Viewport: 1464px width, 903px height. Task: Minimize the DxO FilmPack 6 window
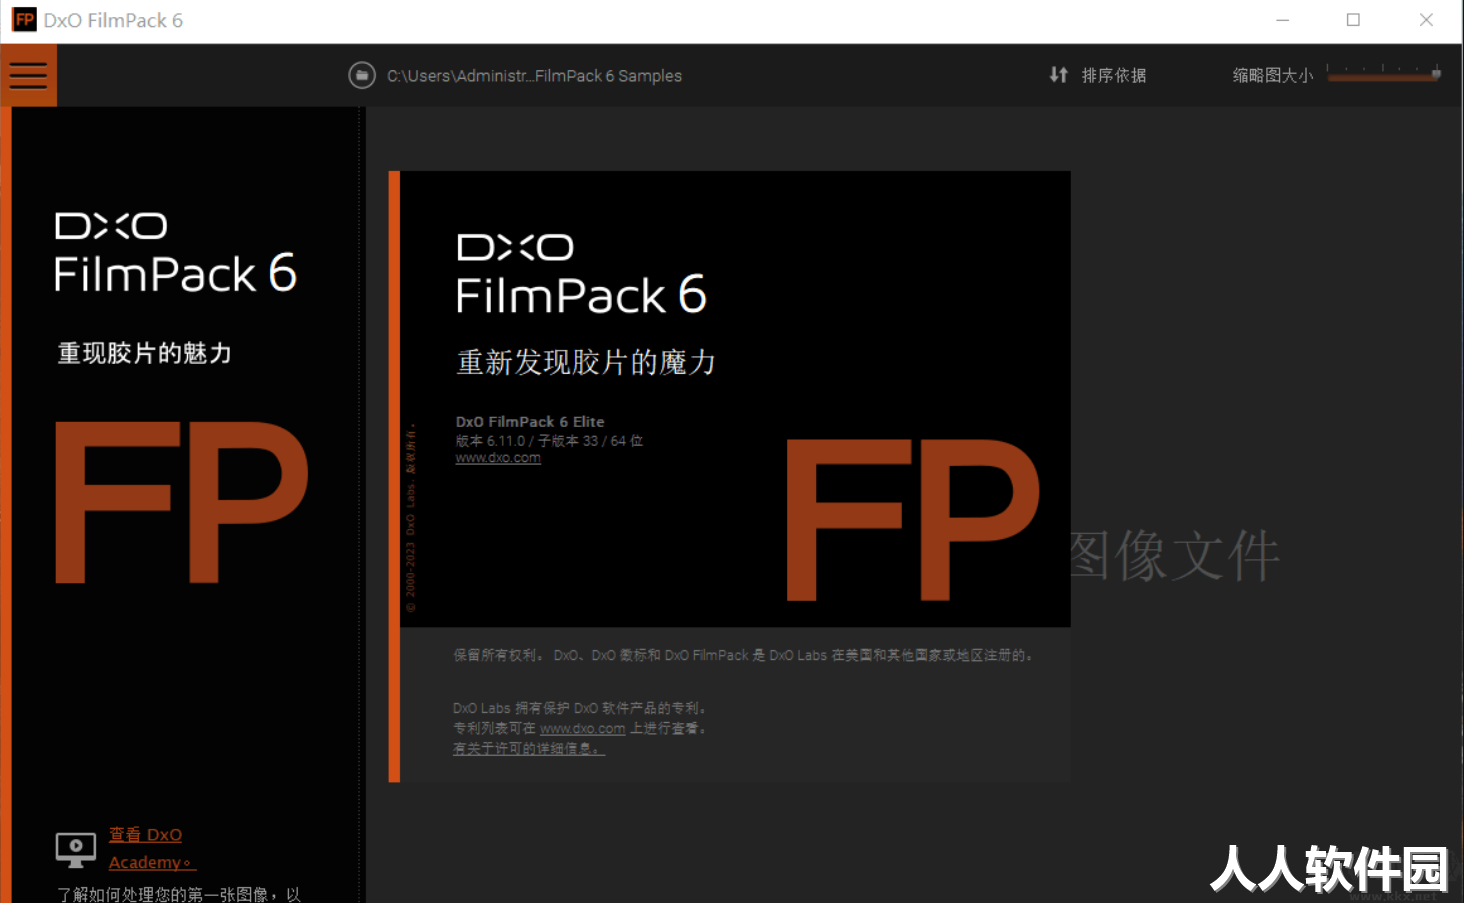(1282, 20)
